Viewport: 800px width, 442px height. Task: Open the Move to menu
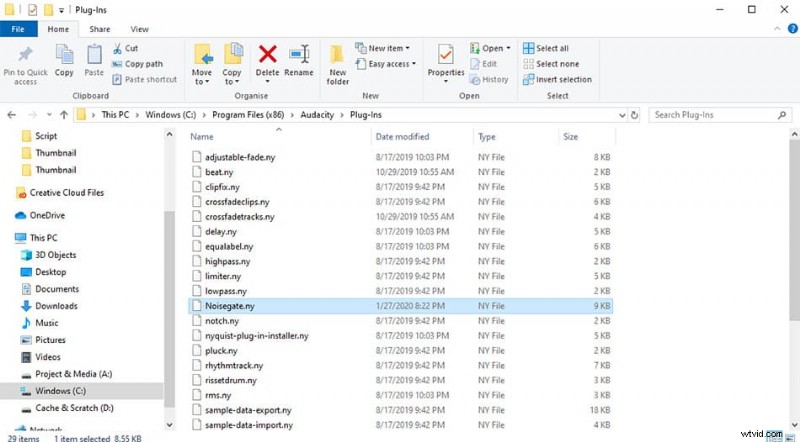click(x=202, y=64)
